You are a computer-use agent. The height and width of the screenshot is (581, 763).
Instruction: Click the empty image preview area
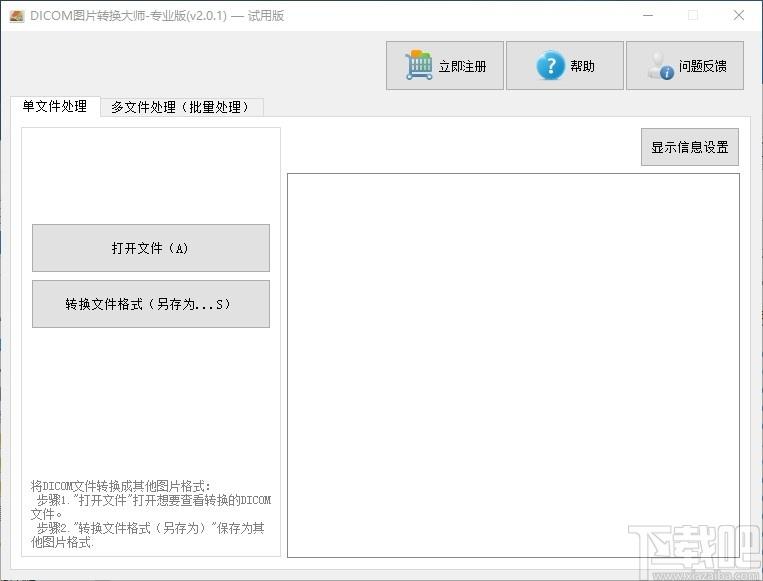point(513,365)
